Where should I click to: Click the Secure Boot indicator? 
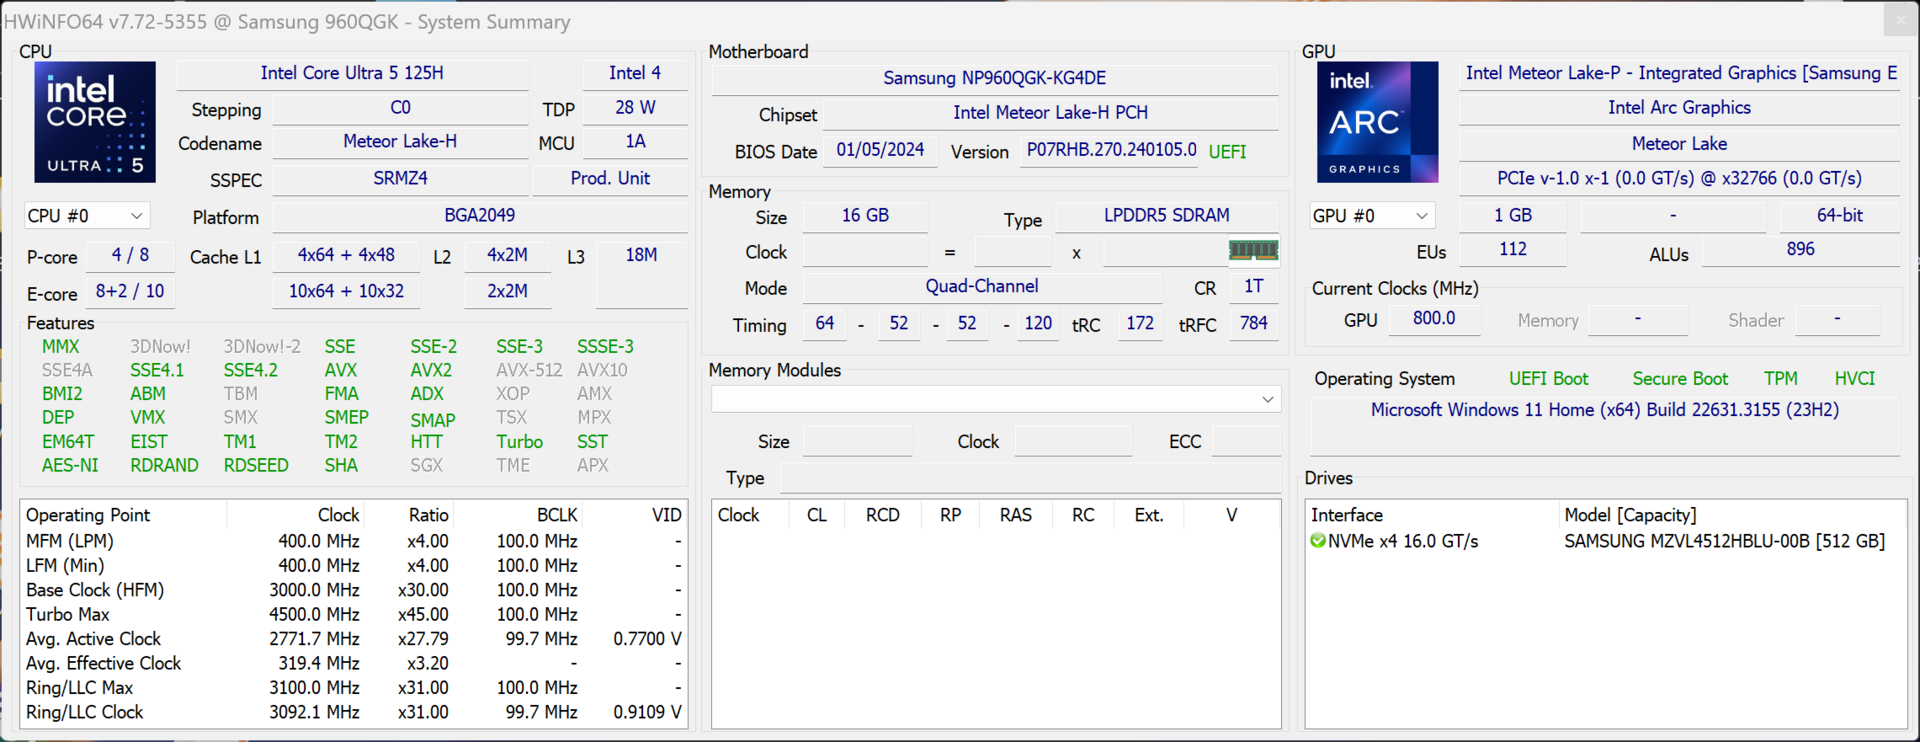[x=1680, y=379]
